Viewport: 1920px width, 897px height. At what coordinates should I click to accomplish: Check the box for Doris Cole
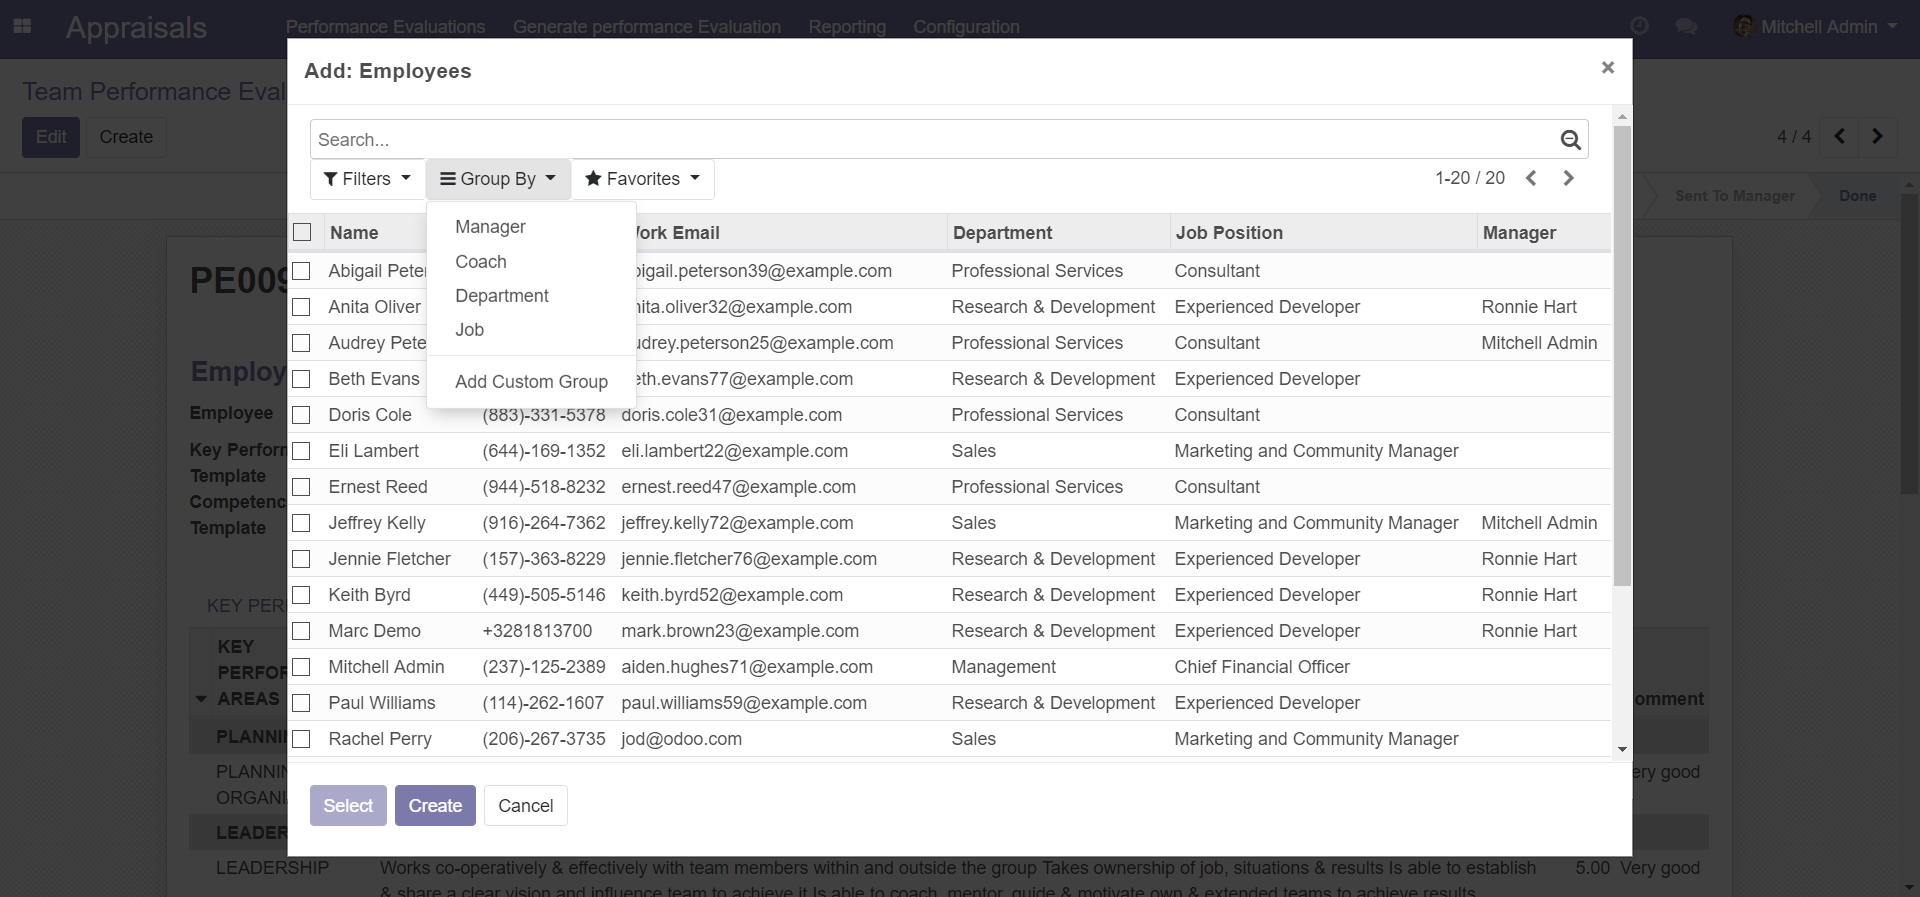click(301, 415)
